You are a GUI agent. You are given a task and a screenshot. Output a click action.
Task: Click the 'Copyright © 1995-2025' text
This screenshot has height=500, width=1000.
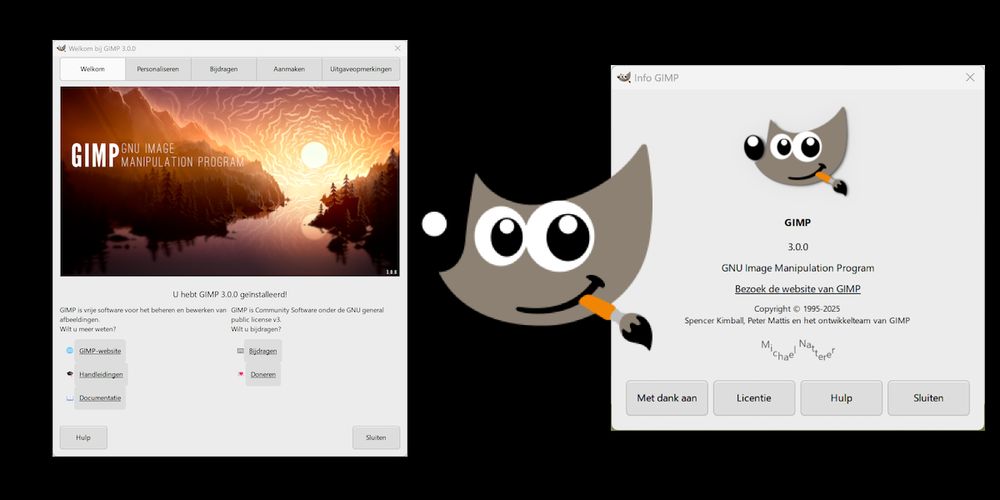pyautogui.click(x=797, y=309)
